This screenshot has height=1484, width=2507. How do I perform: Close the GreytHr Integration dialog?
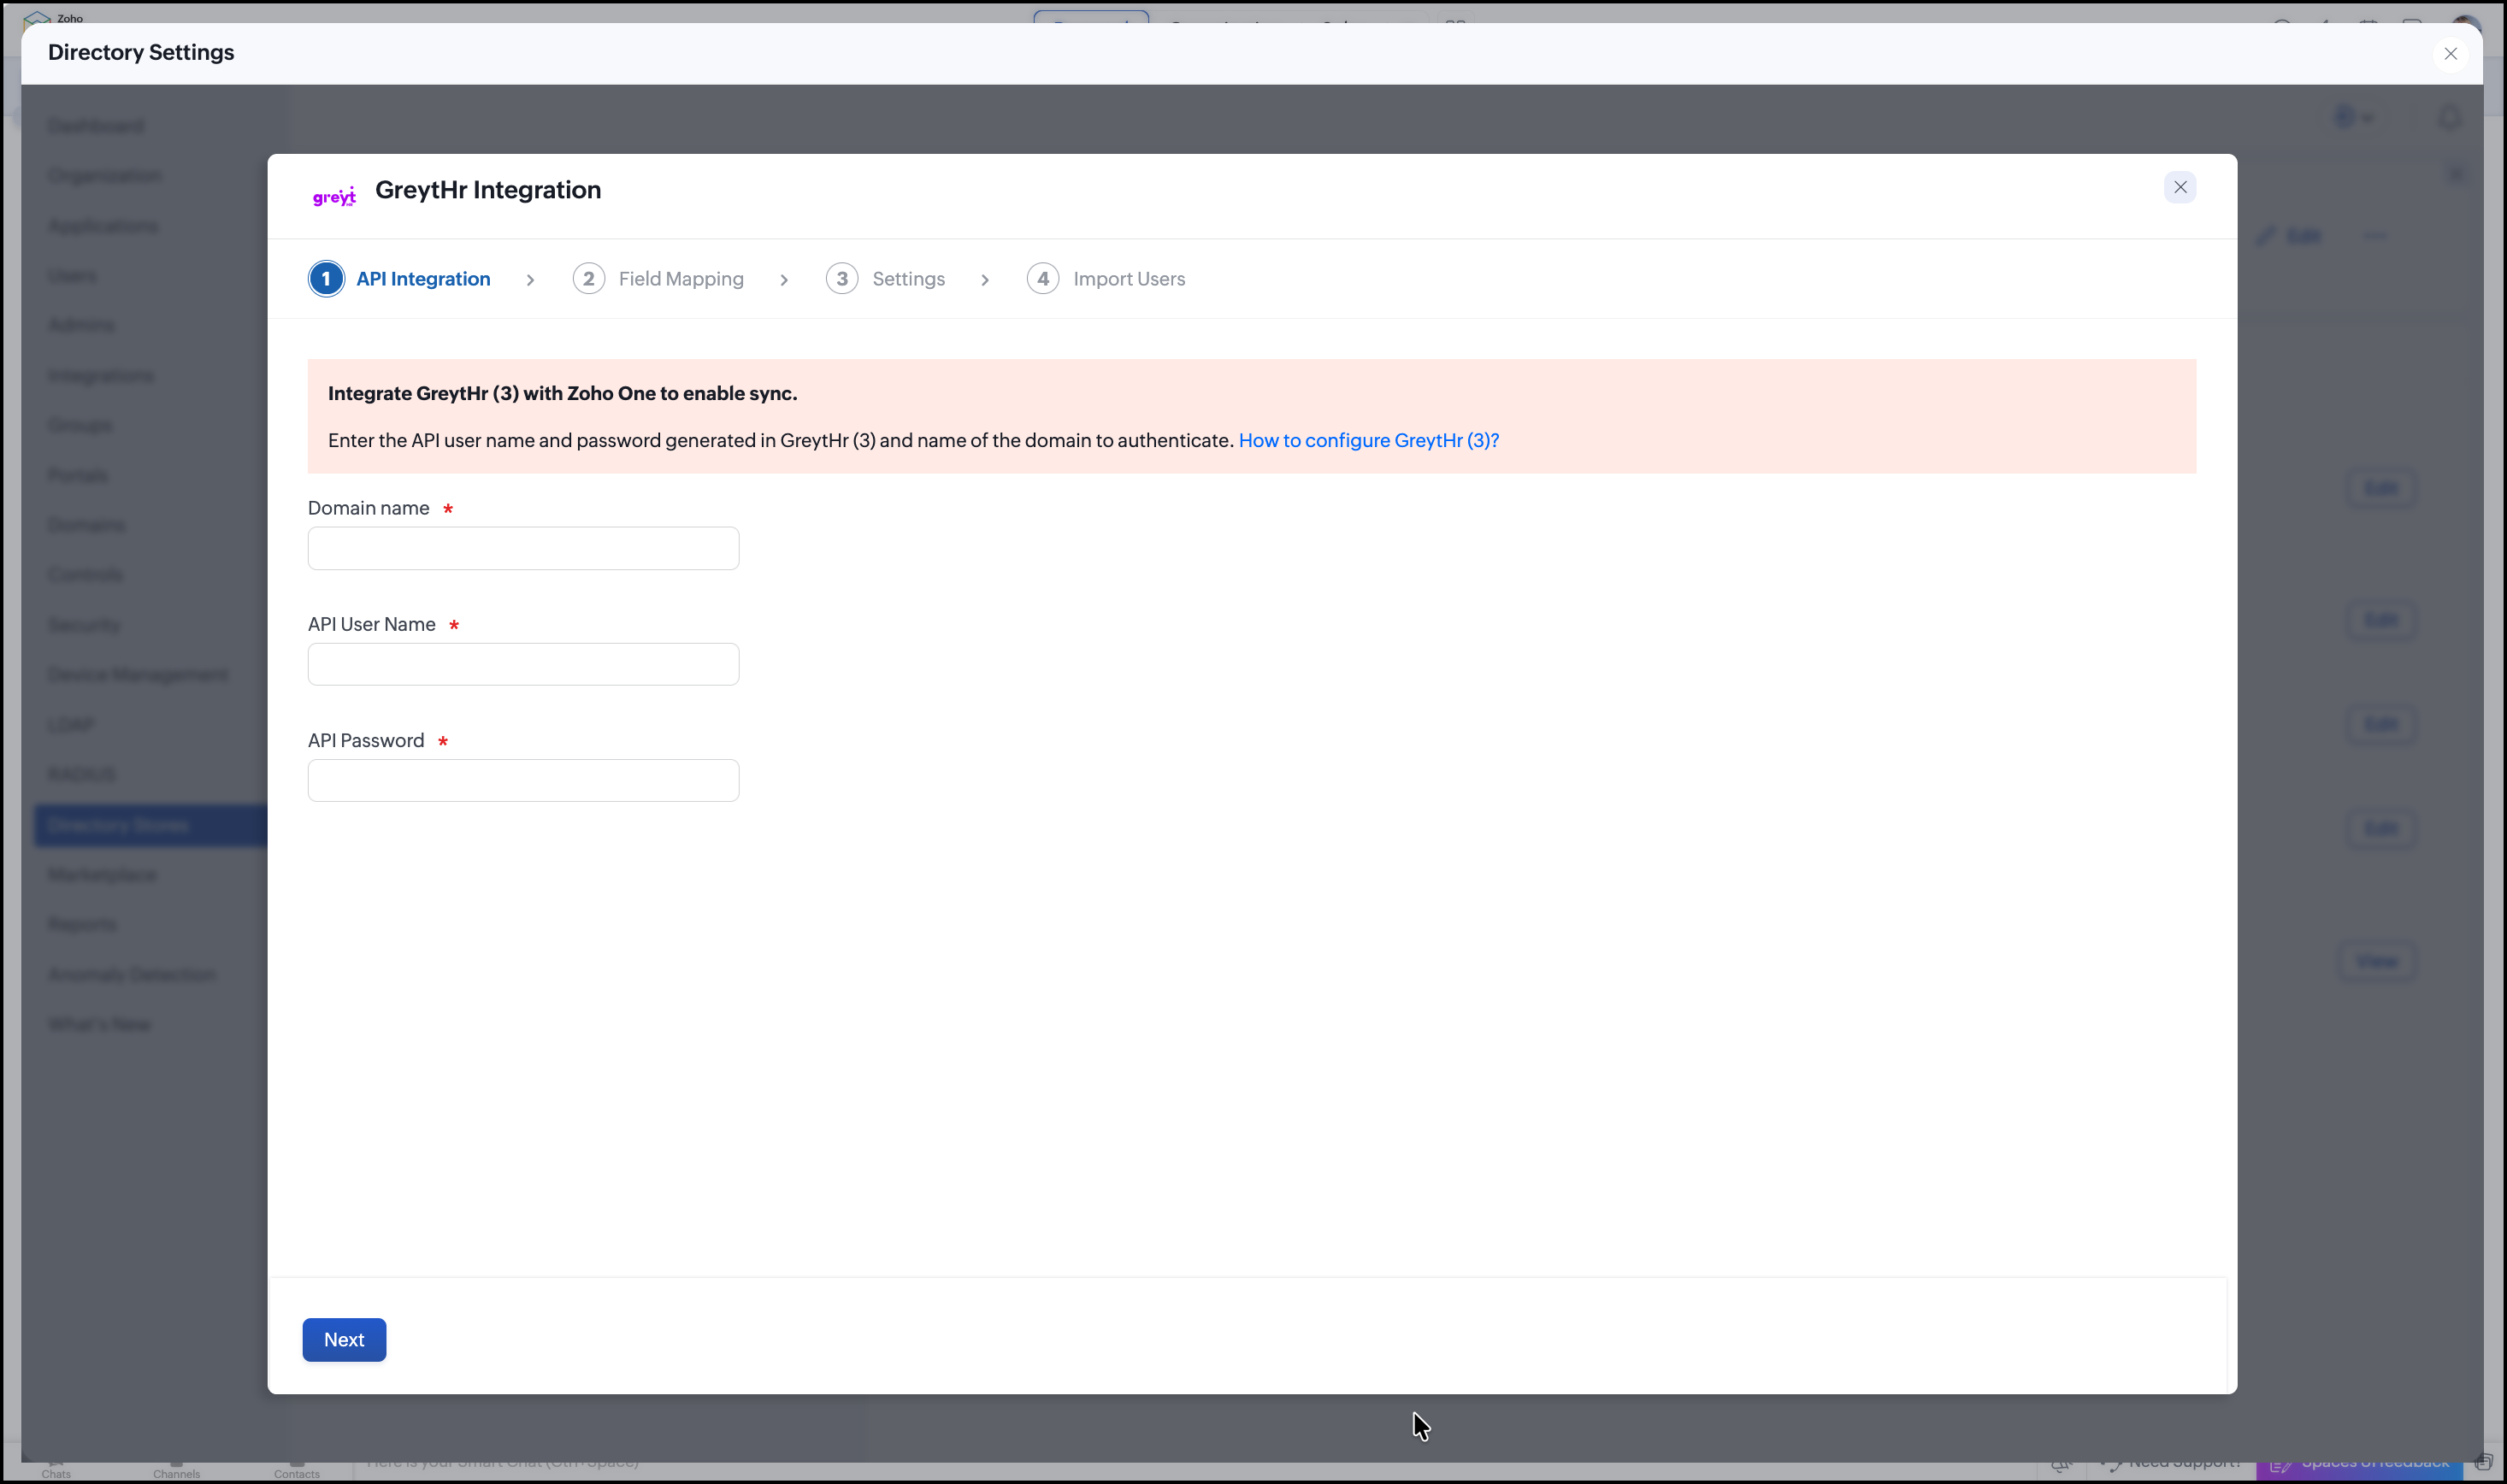click(x=2180, y=188)
